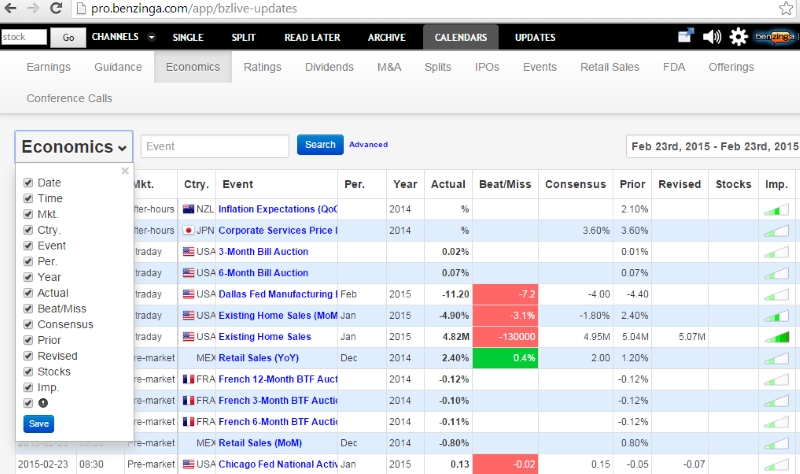Viewport: 800px width, 474px height.
Task: Open the Ratings calendar tab
Action: [x=262, y=67]
